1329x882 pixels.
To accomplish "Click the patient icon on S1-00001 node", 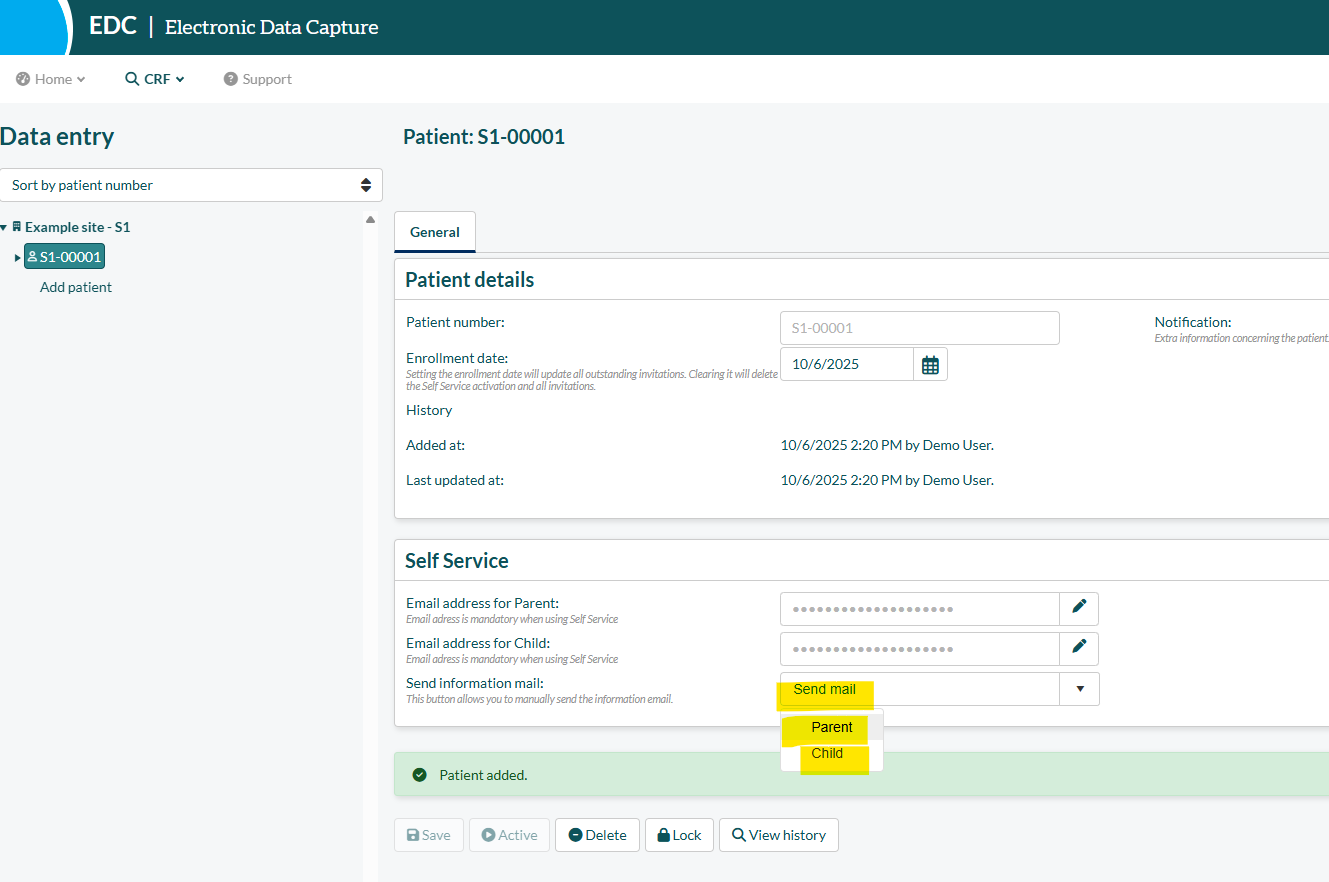I will tap(32, 257).
